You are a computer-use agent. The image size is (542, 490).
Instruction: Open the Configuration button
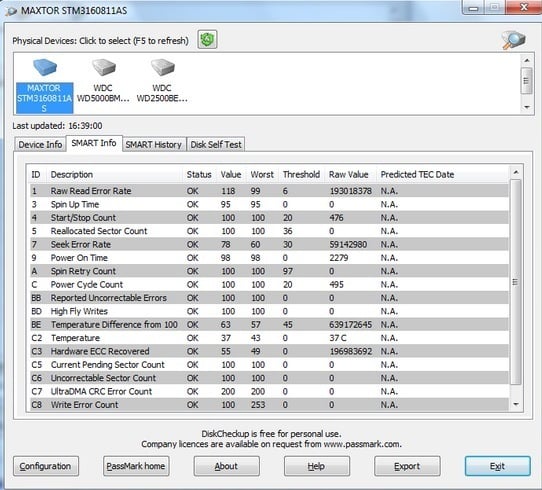point(46,466)
